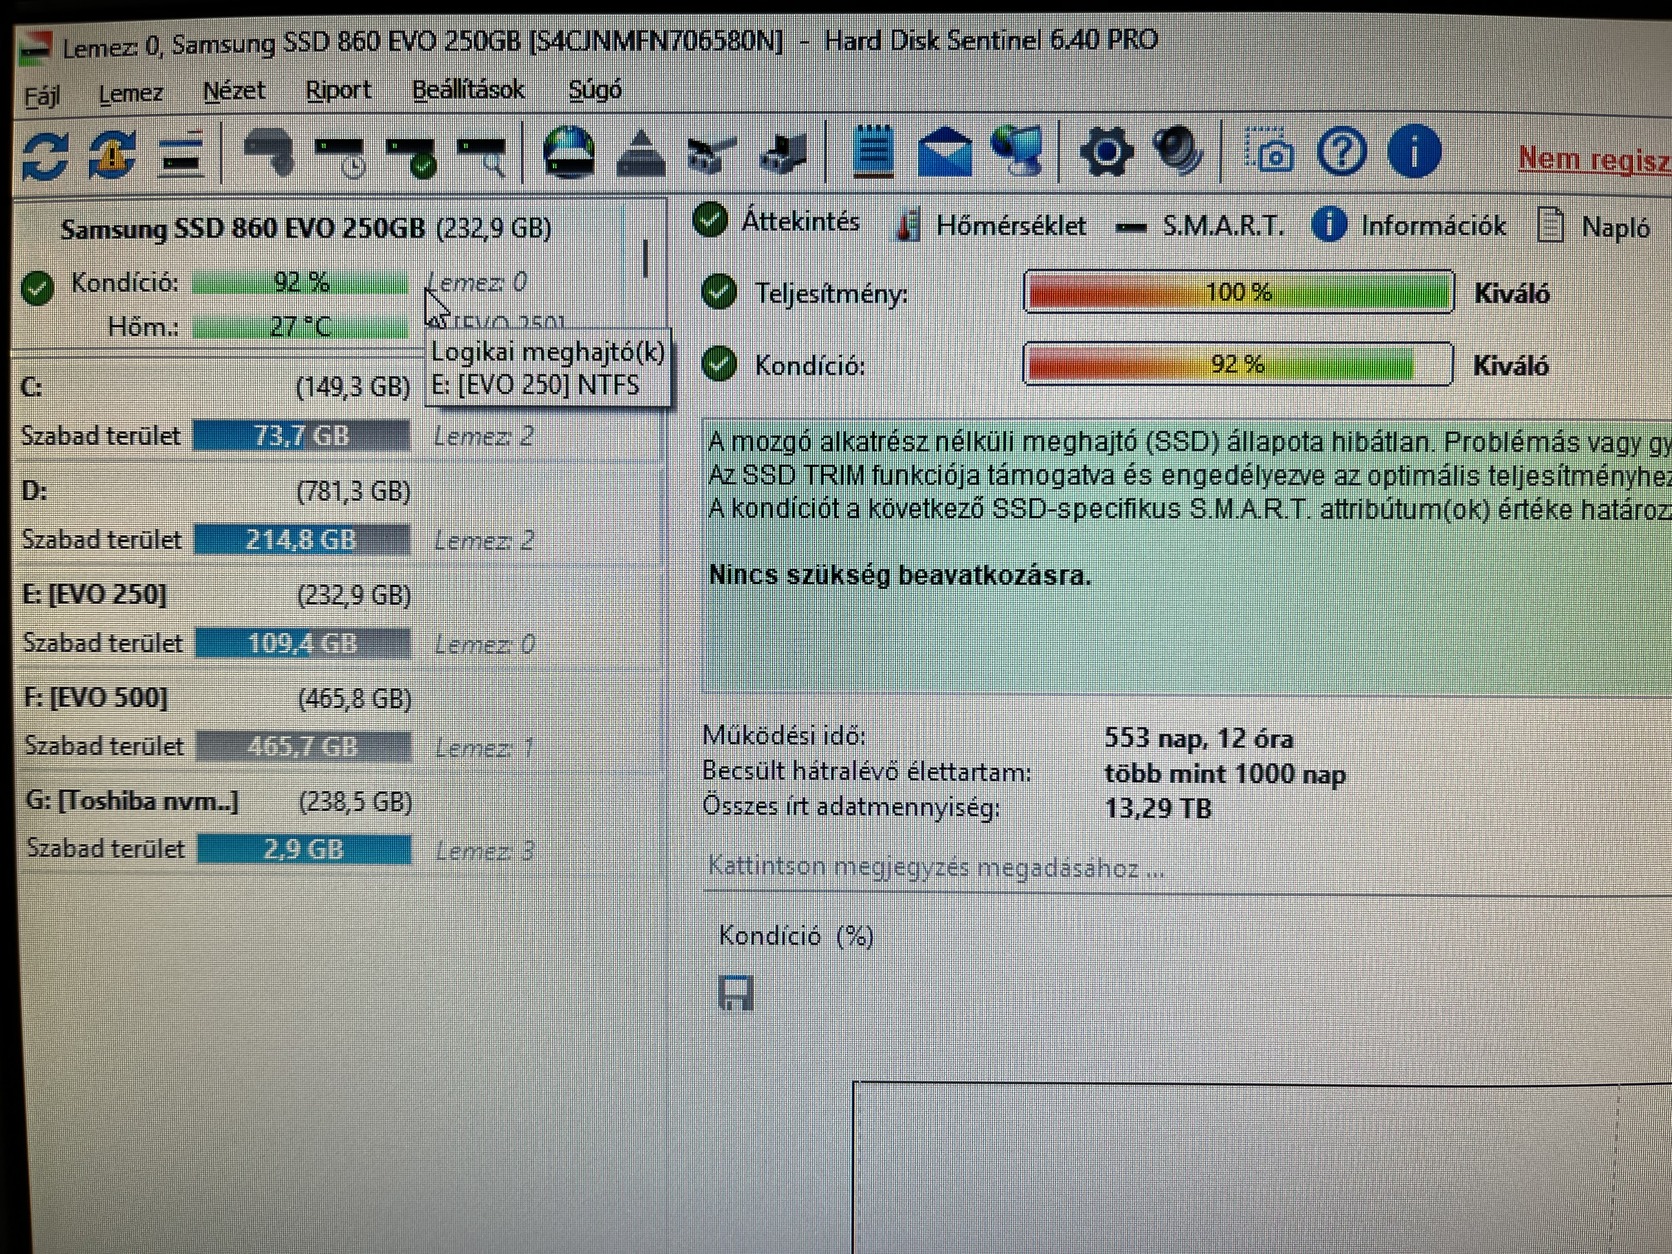The height and width of the screenshot is (1254, 1672).
Task: Click the 109,4 GB free space bar
Action: (x=302, y=643)
